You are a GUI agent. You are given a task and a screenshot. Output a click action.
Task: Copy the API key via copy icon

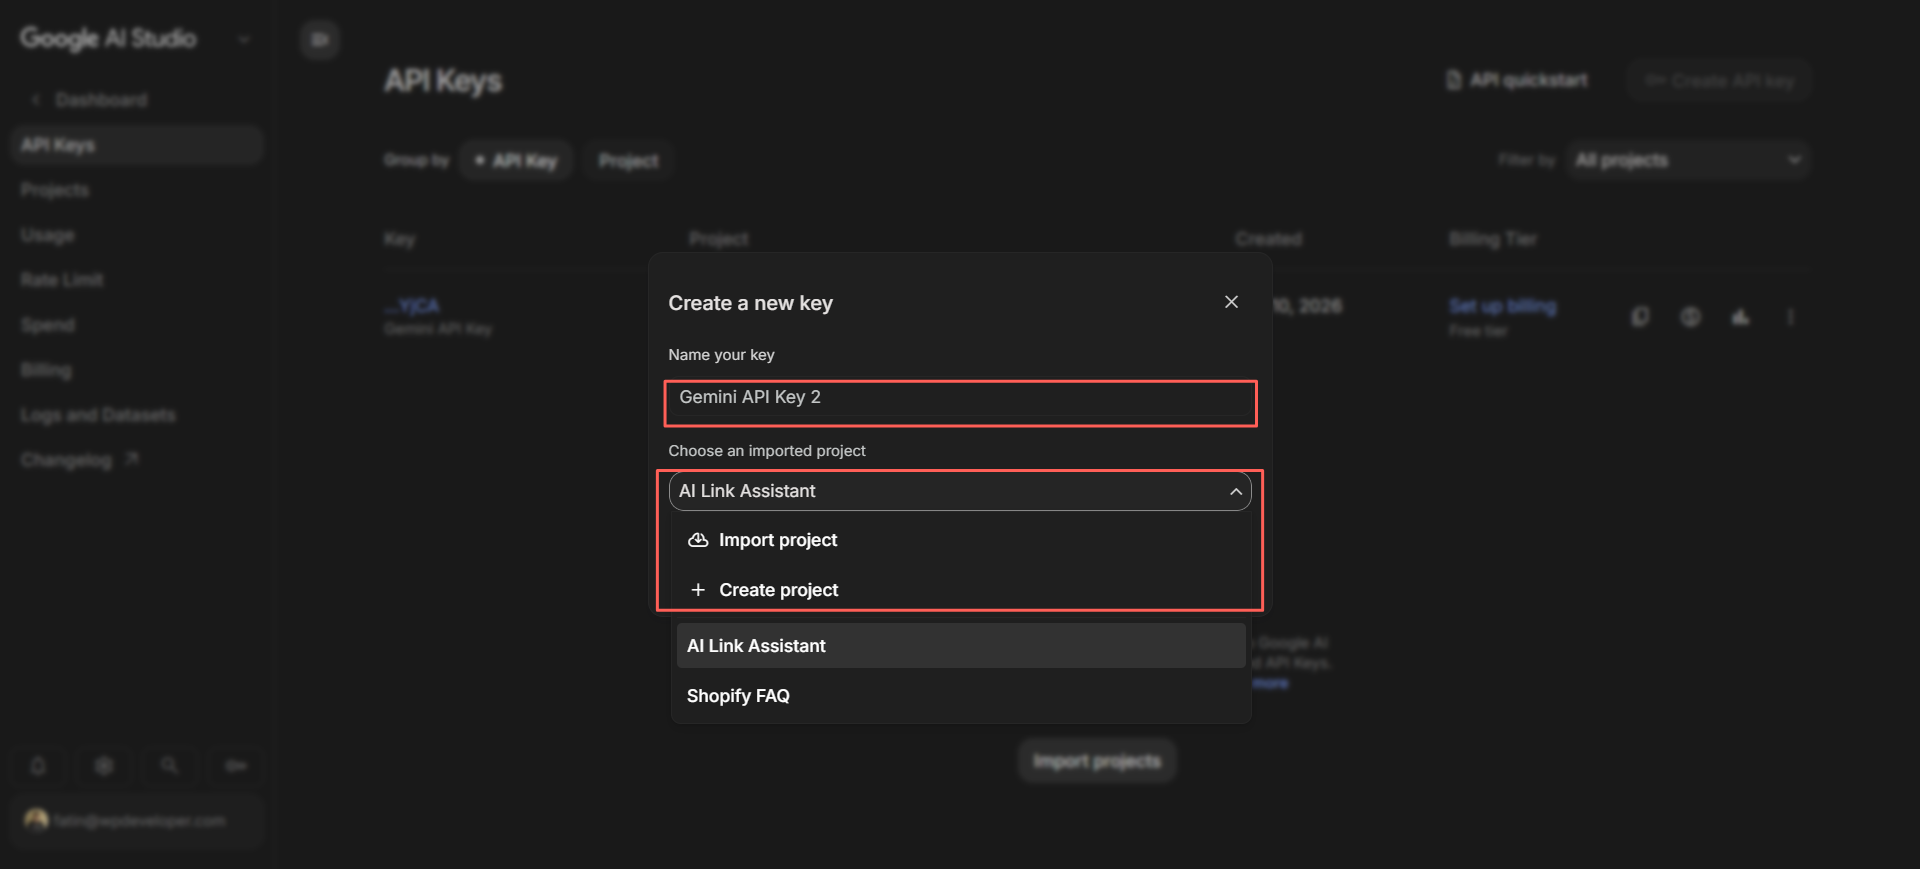[x=1640, y=317]
